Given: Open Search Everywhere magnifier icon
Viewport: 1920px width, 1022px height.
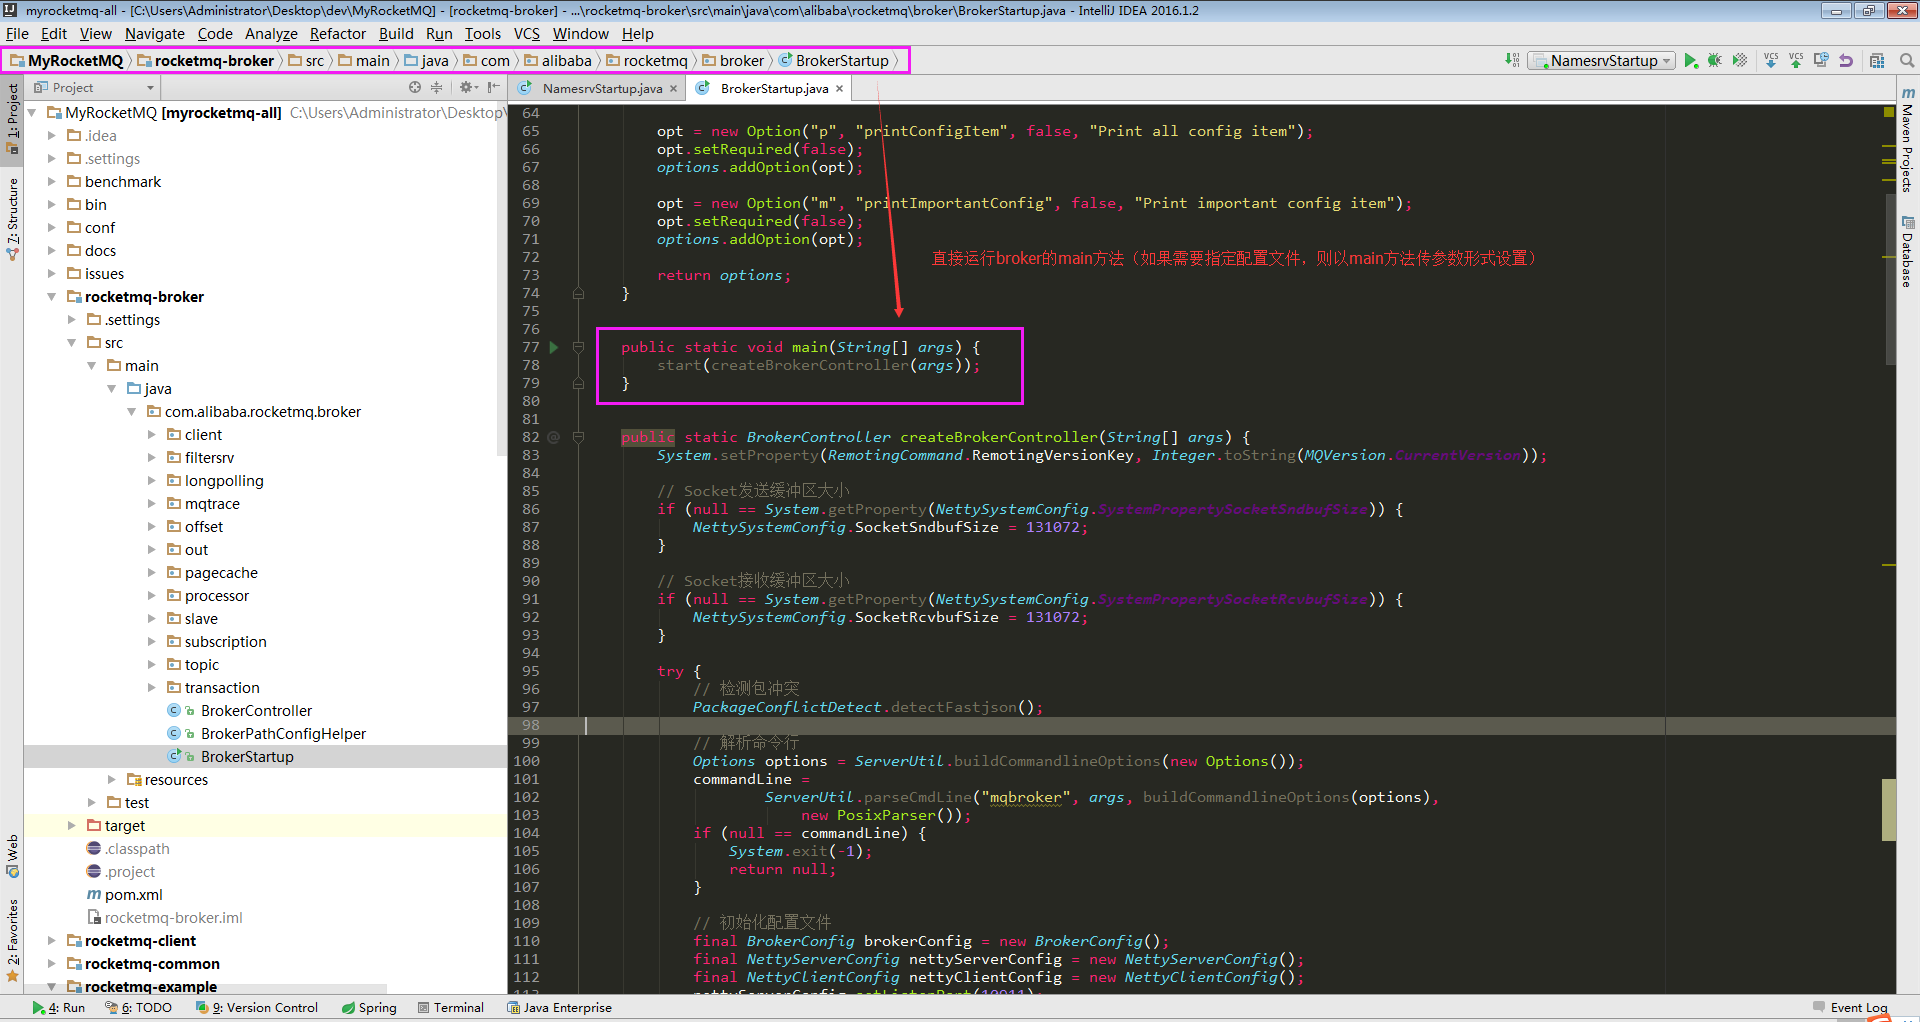Looking at the screenshot, I should click(x=1906, y=61).
